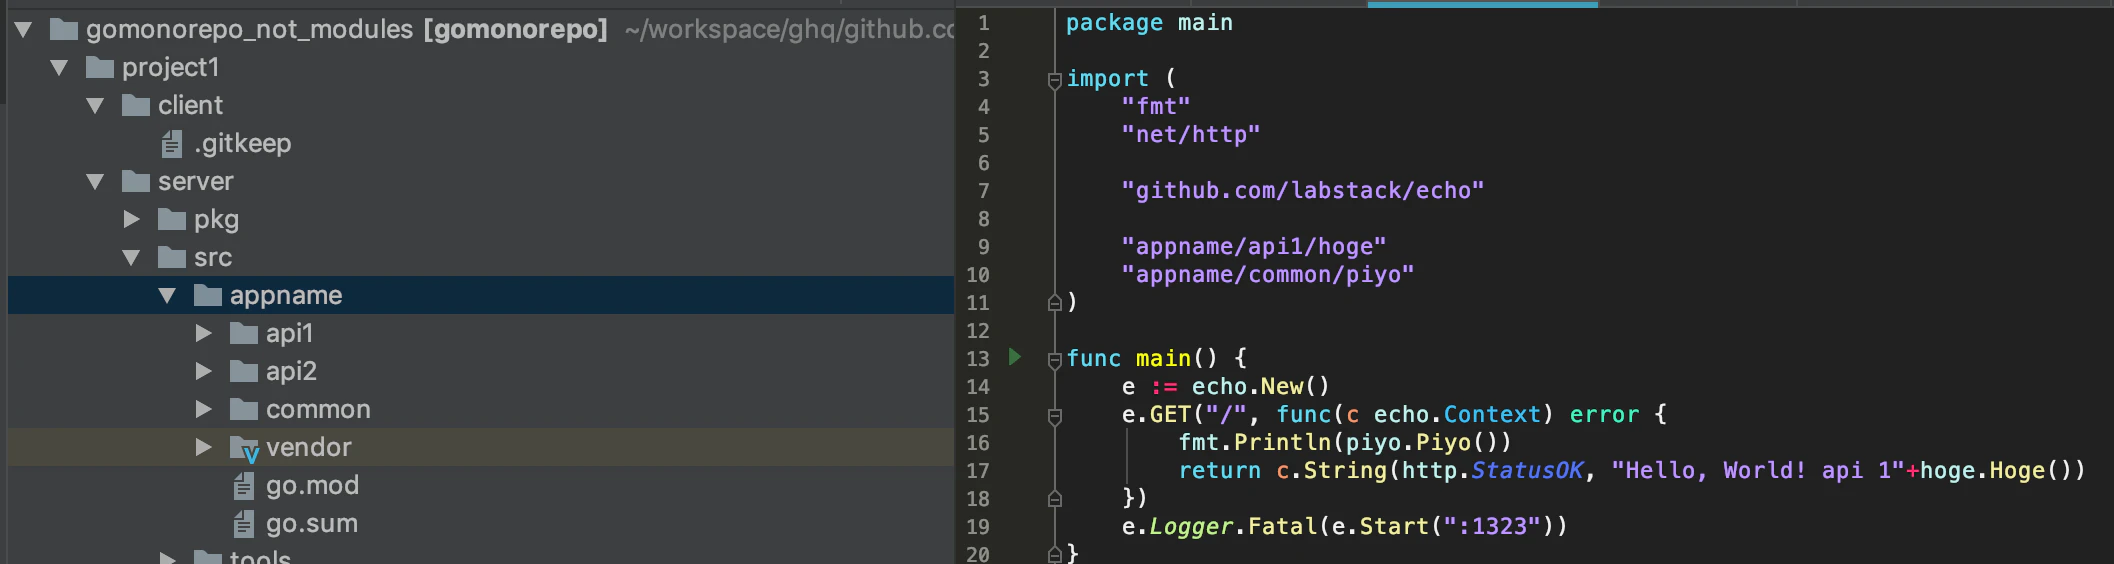
Task: Select the vendor folder row
Action: [x=481, y=448]
